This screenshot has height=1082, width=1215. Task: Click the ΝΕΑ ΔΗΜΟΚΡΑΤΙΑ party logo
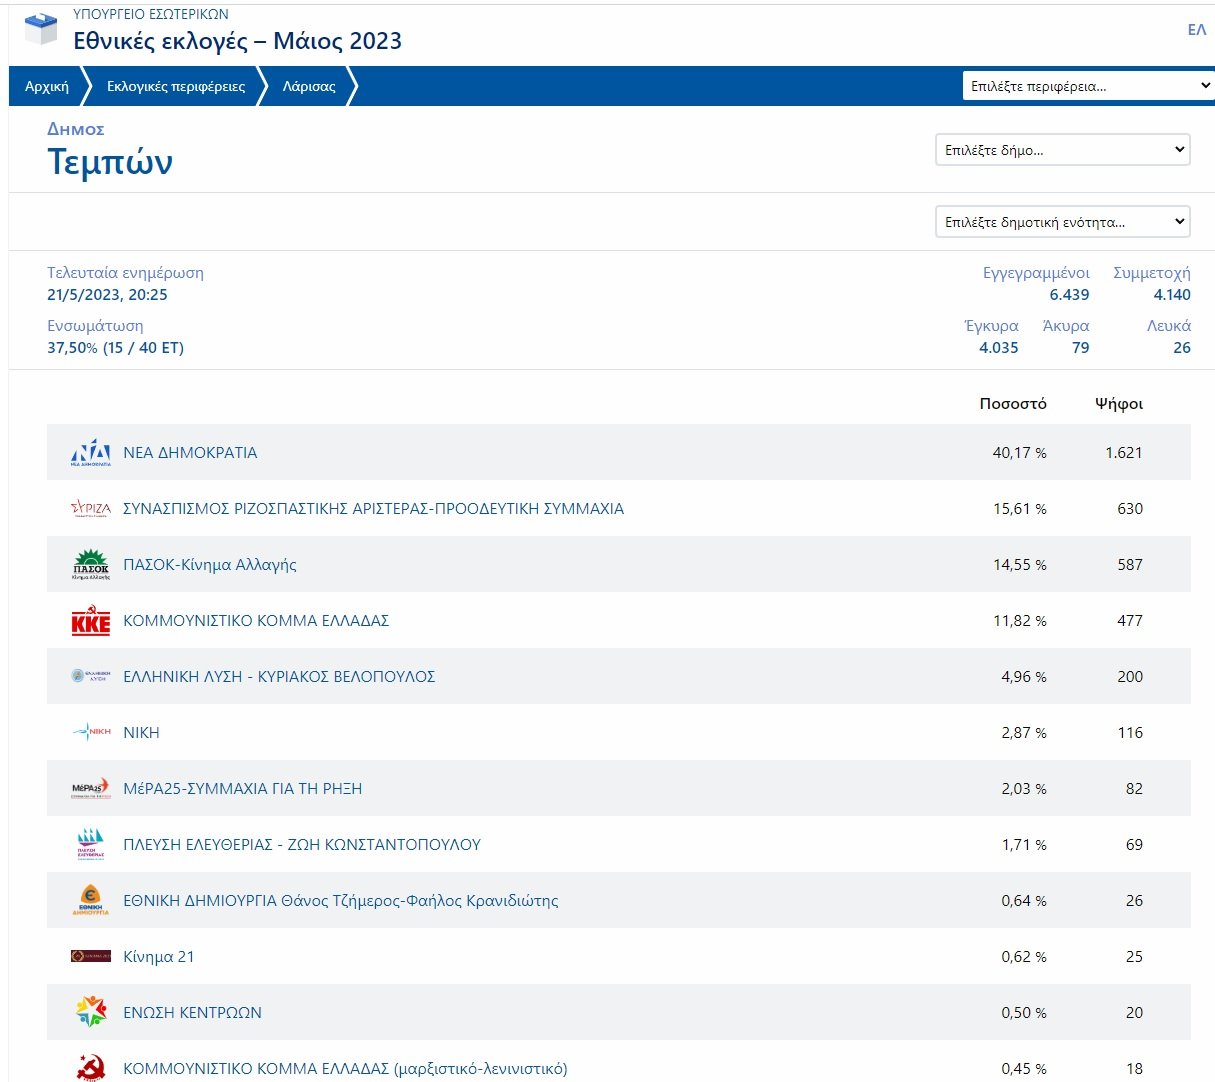point(91,453)
